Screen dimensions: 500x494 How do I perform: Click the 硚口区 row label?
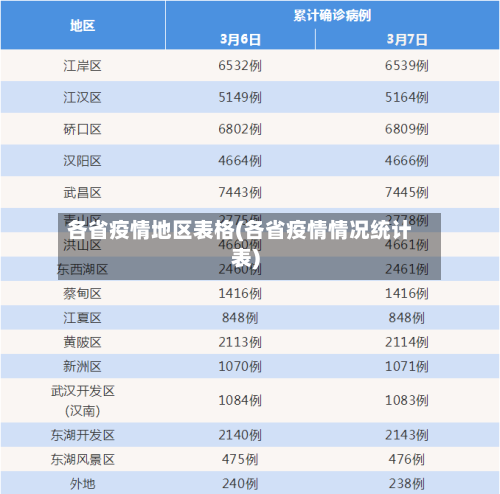[82, 129]
